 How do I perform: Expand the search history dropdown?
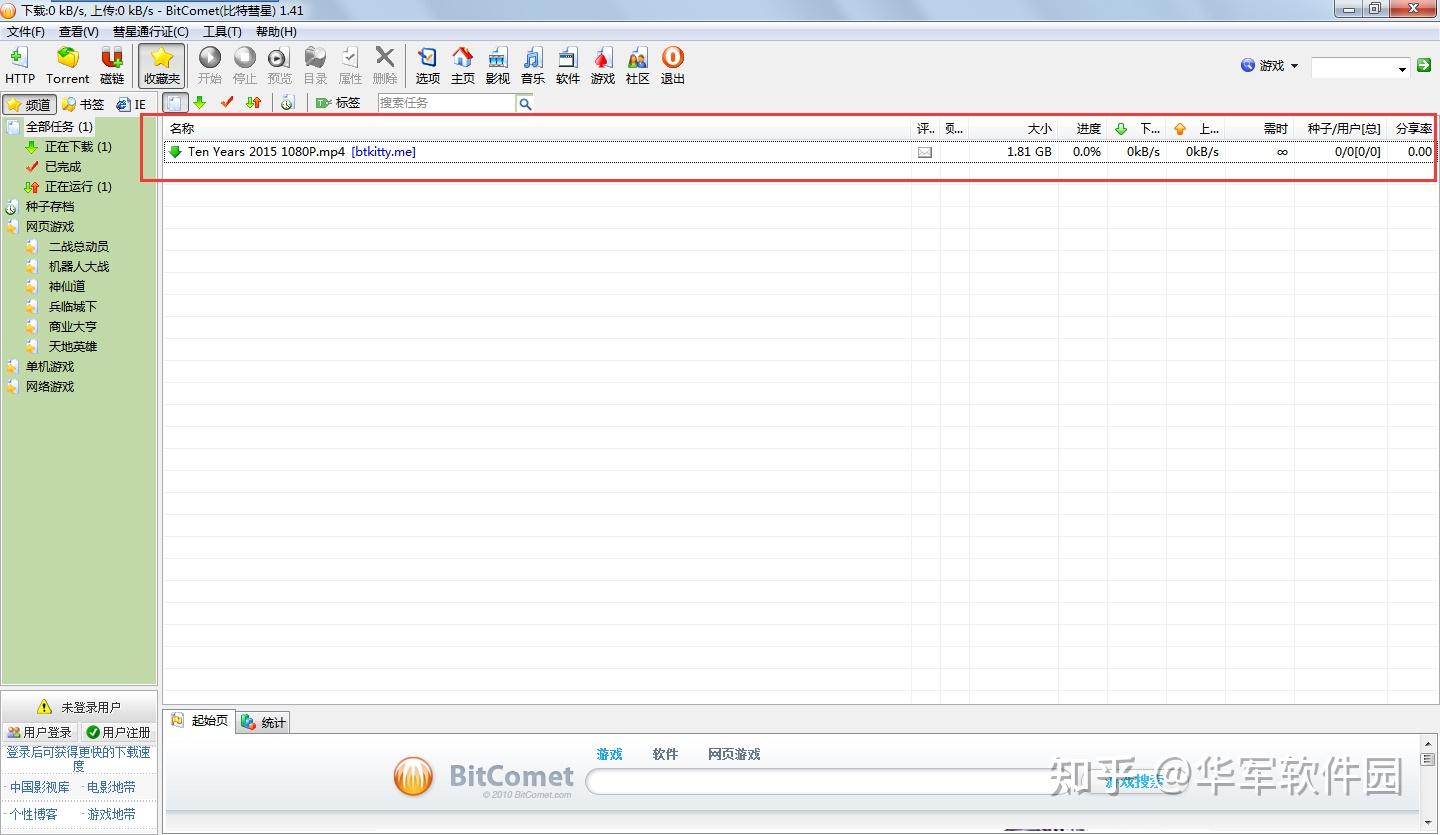1404,67
